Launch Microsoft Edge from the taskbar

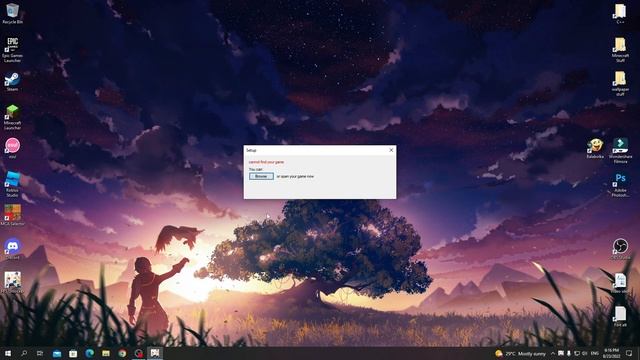point(89,353)
